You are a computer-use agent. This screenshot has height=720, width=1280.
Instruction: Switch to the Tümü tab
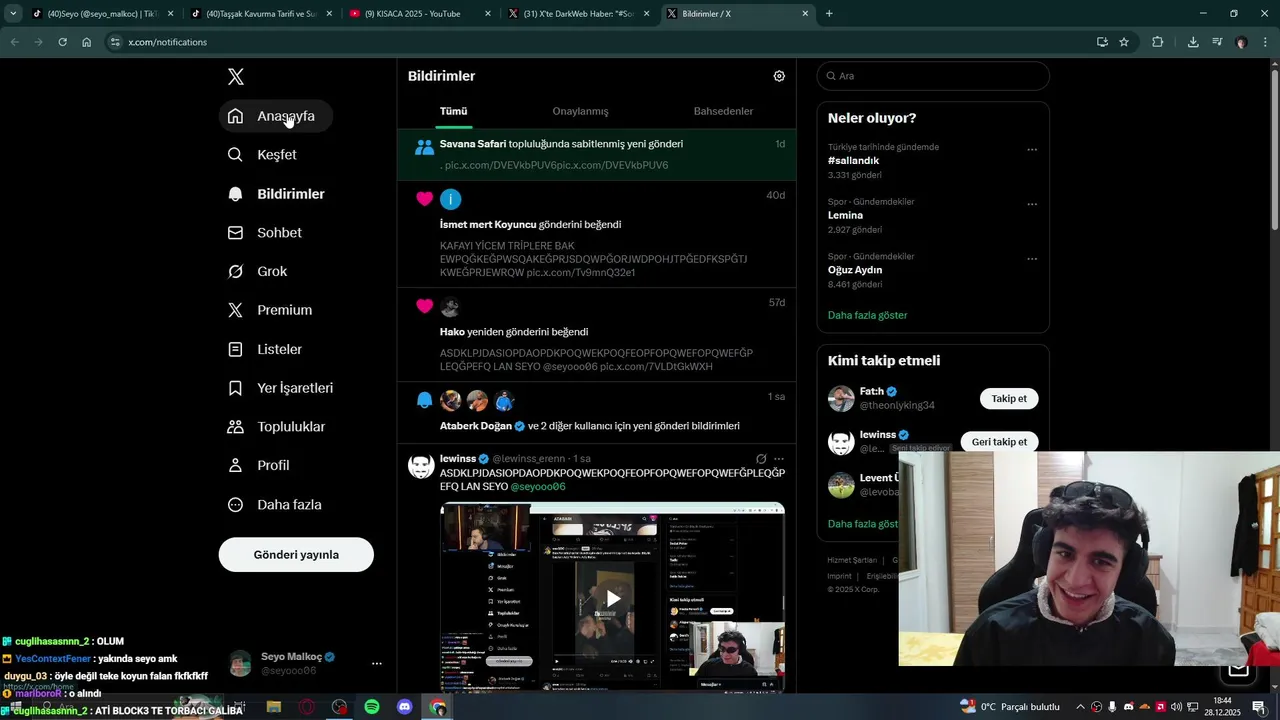pos(453,111)
